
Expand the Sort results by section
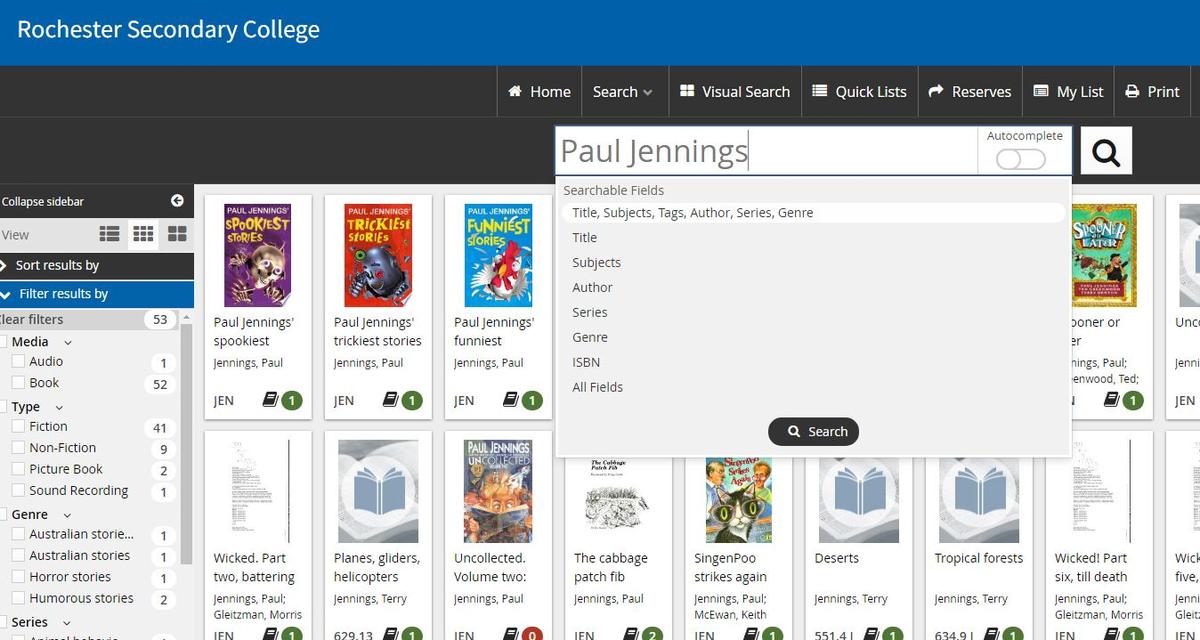[57, 266]
